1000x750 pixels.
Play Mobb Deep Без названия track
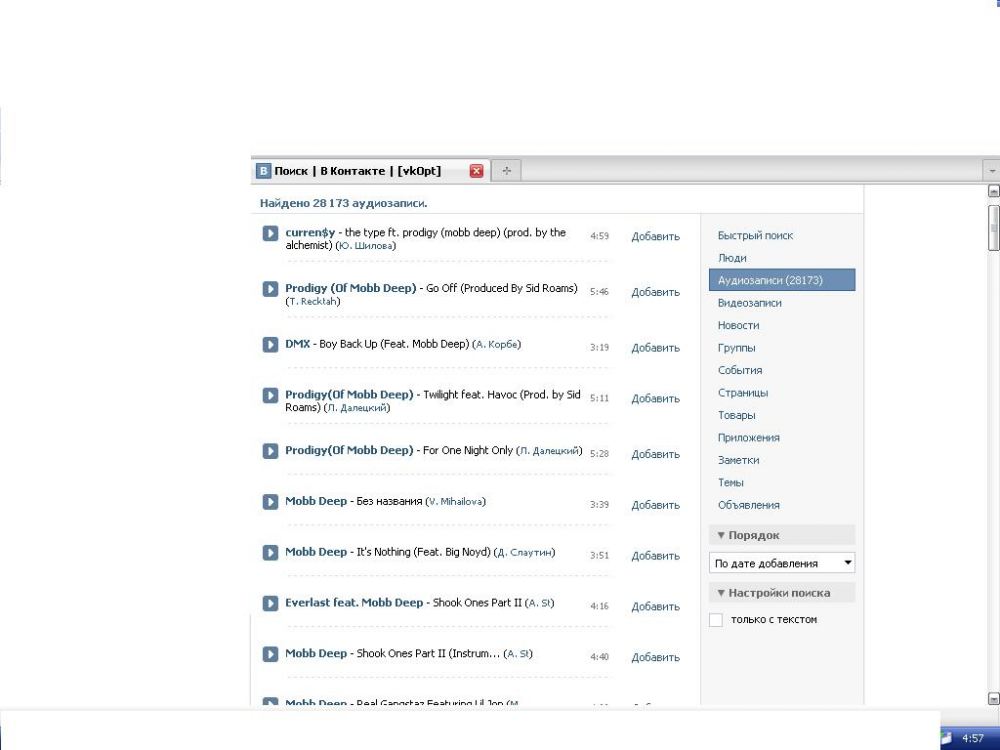click(x=270, y=502)
